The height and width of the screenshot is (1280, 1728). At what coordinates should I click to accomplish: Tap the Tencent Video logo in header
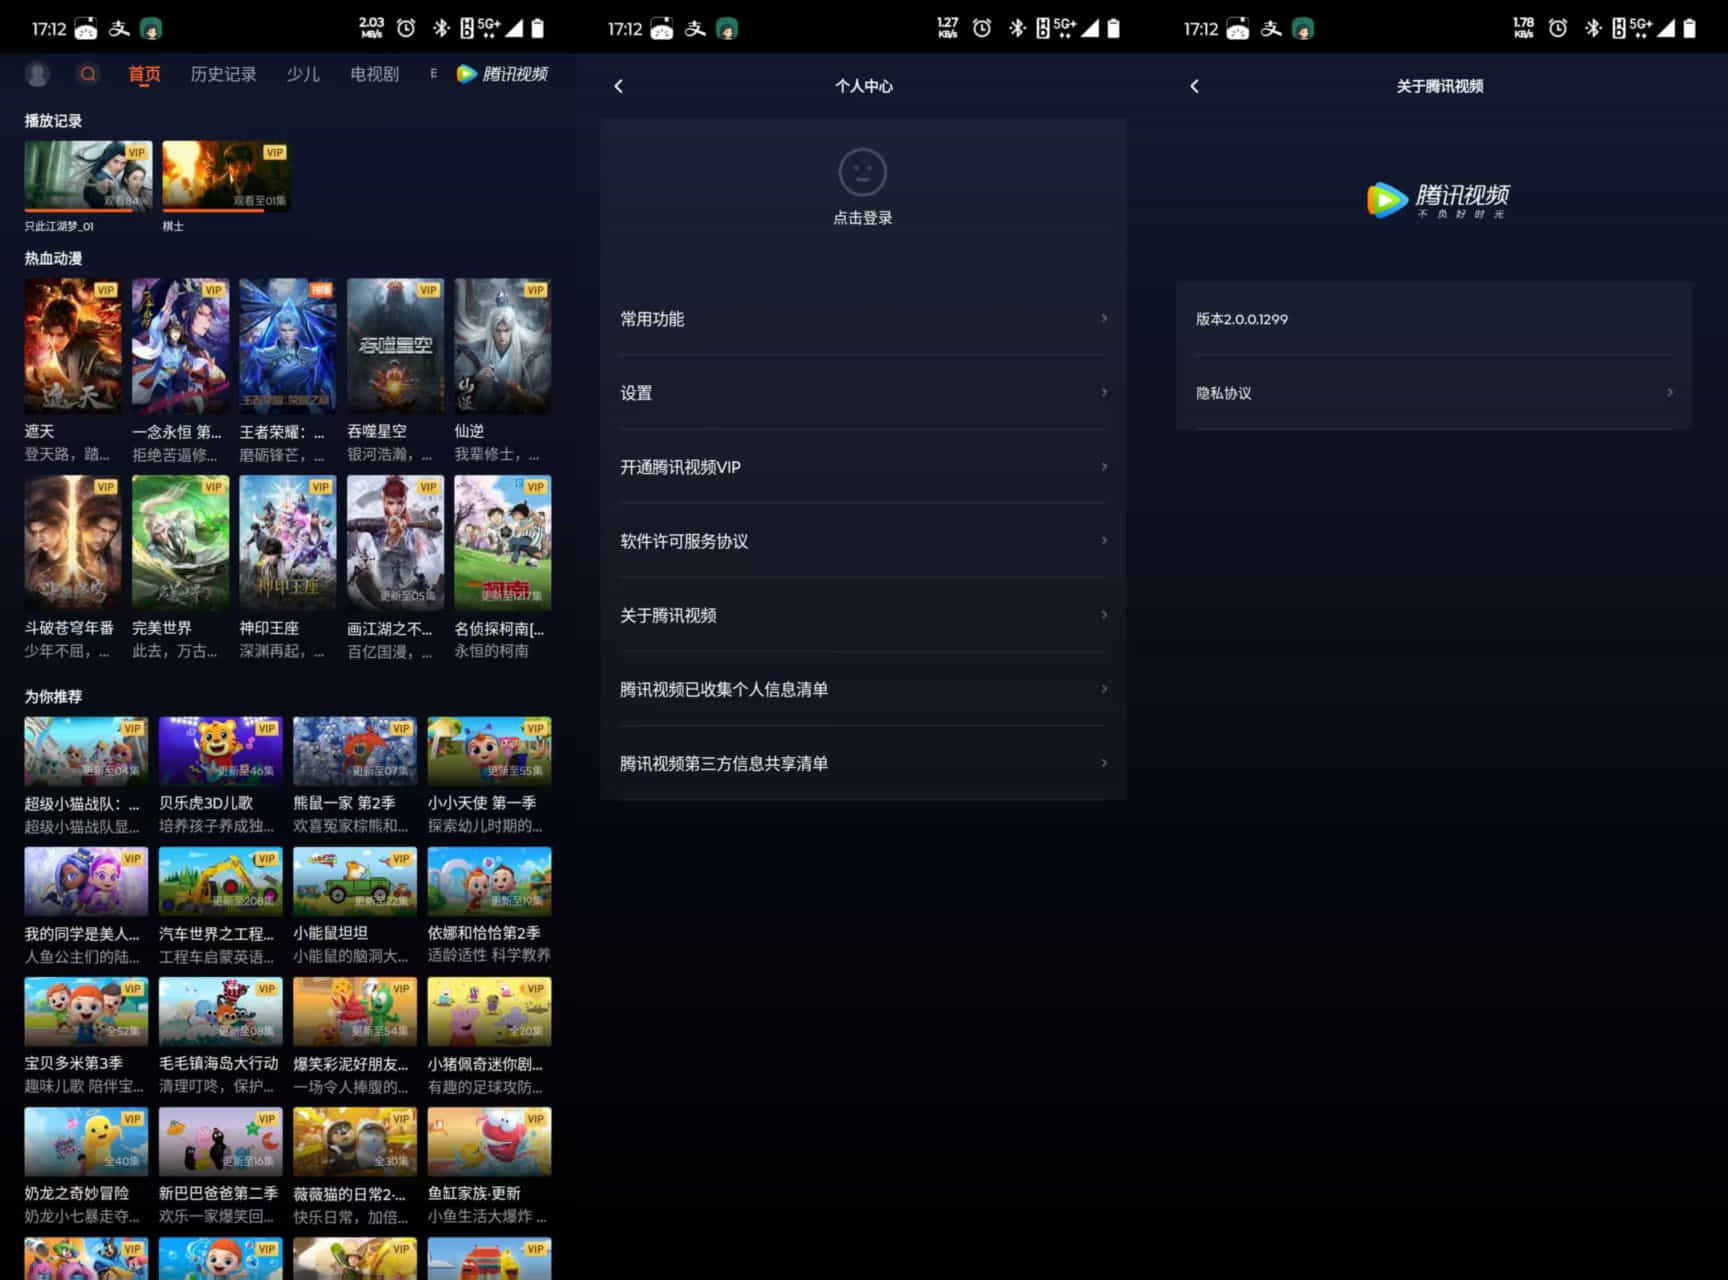502,74
